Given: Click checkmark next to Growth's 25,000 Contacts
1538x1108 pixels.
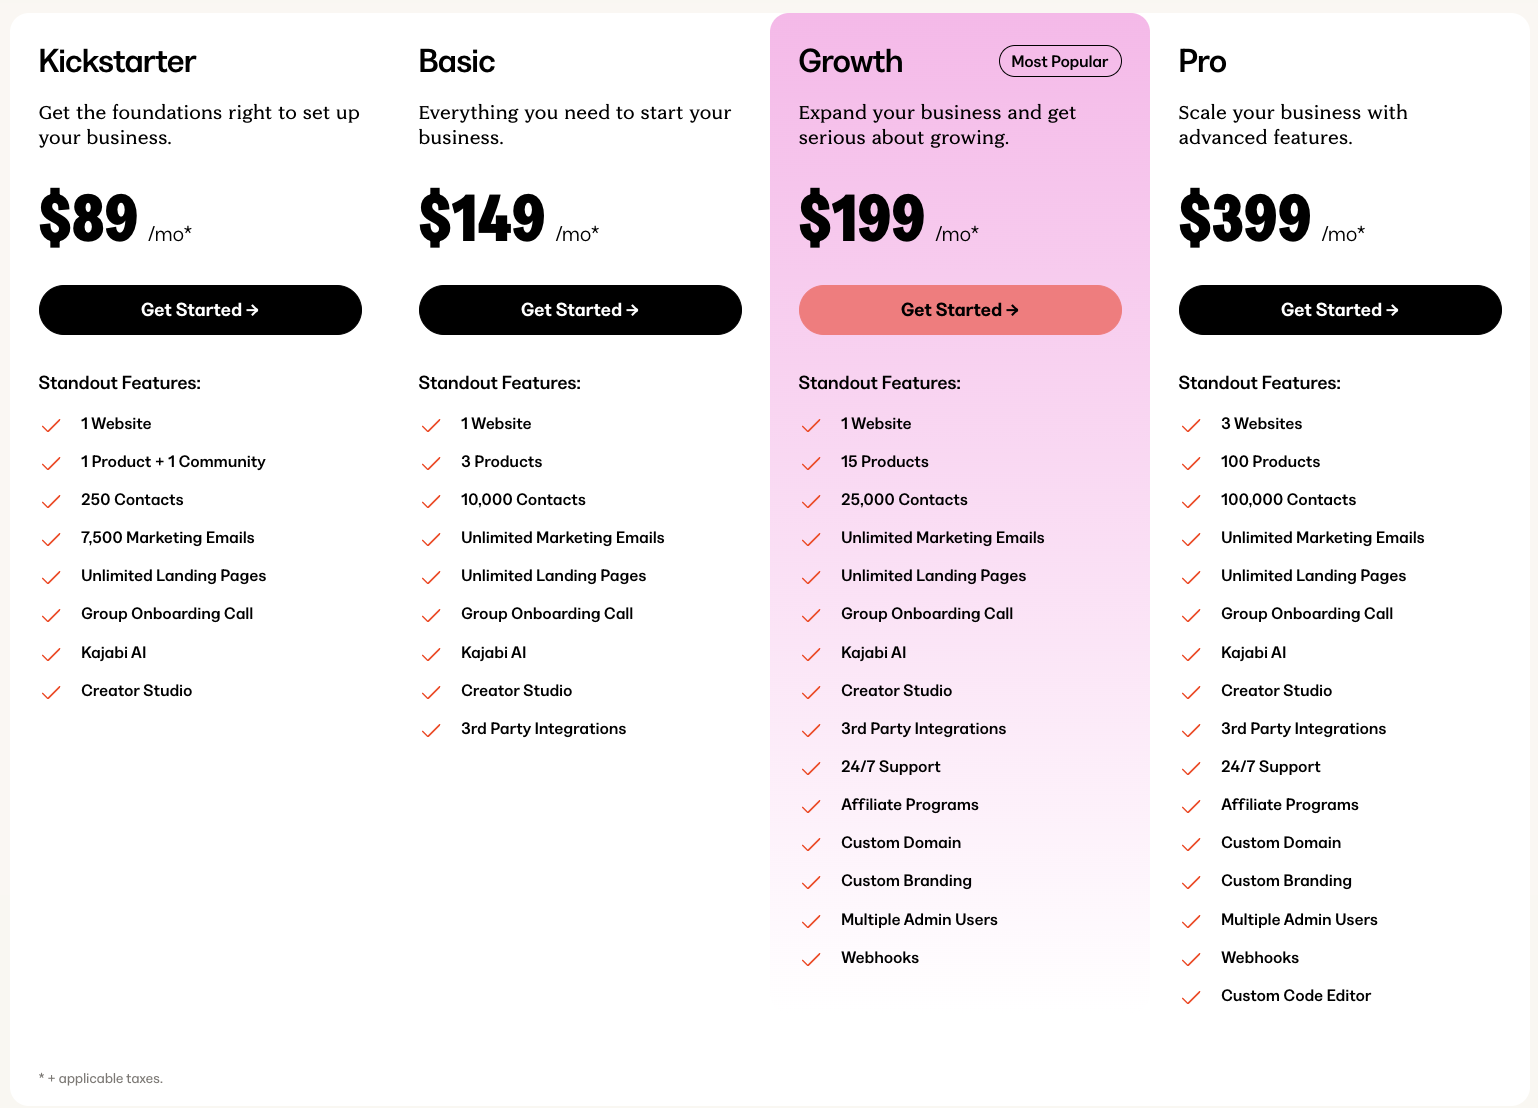Looking at the screenshot, I should (811, 501).
